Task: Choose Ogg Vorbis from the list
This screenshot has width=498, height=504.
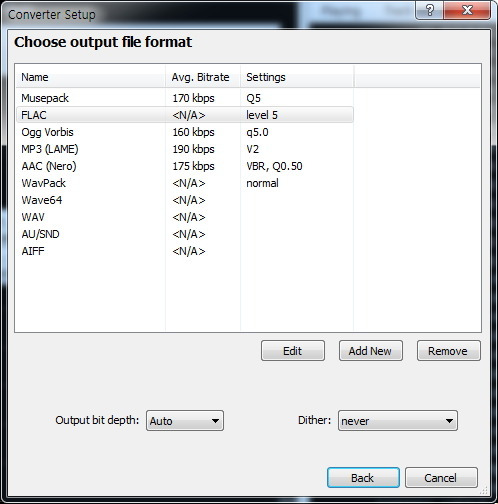Action: tap(185, 132)
